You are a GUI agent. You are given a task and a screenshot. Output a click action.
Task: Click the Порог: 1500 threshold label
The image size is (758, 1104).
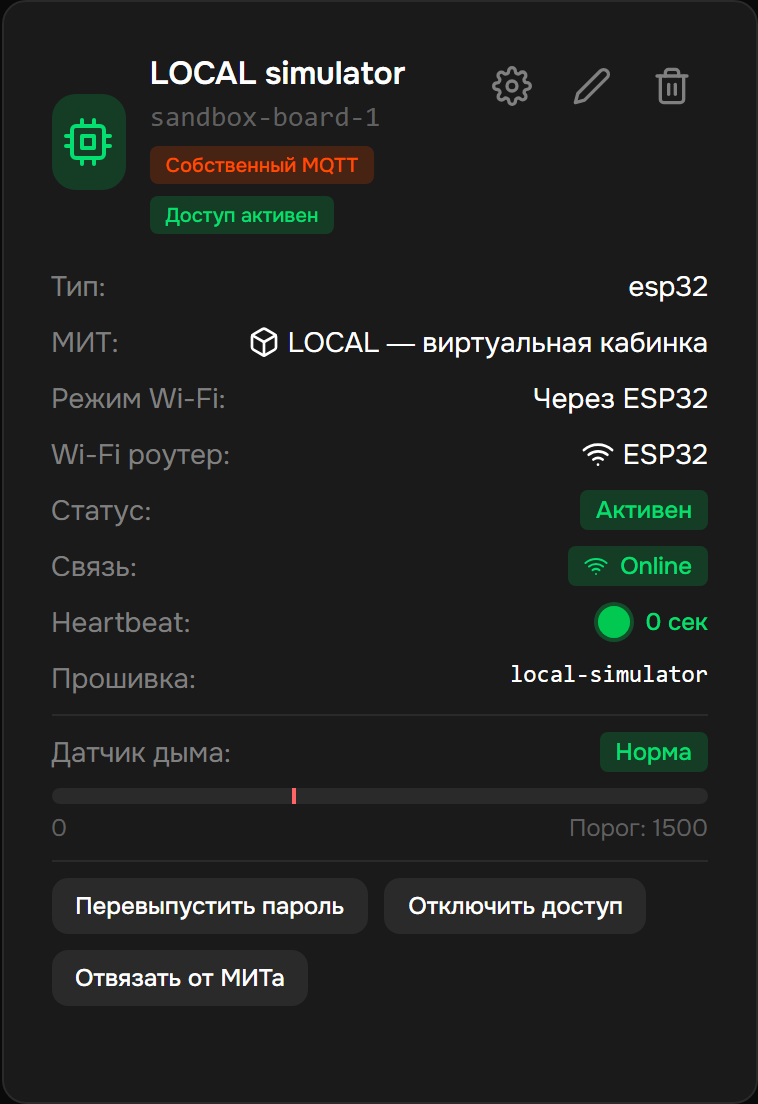click(x=638, y=828)
